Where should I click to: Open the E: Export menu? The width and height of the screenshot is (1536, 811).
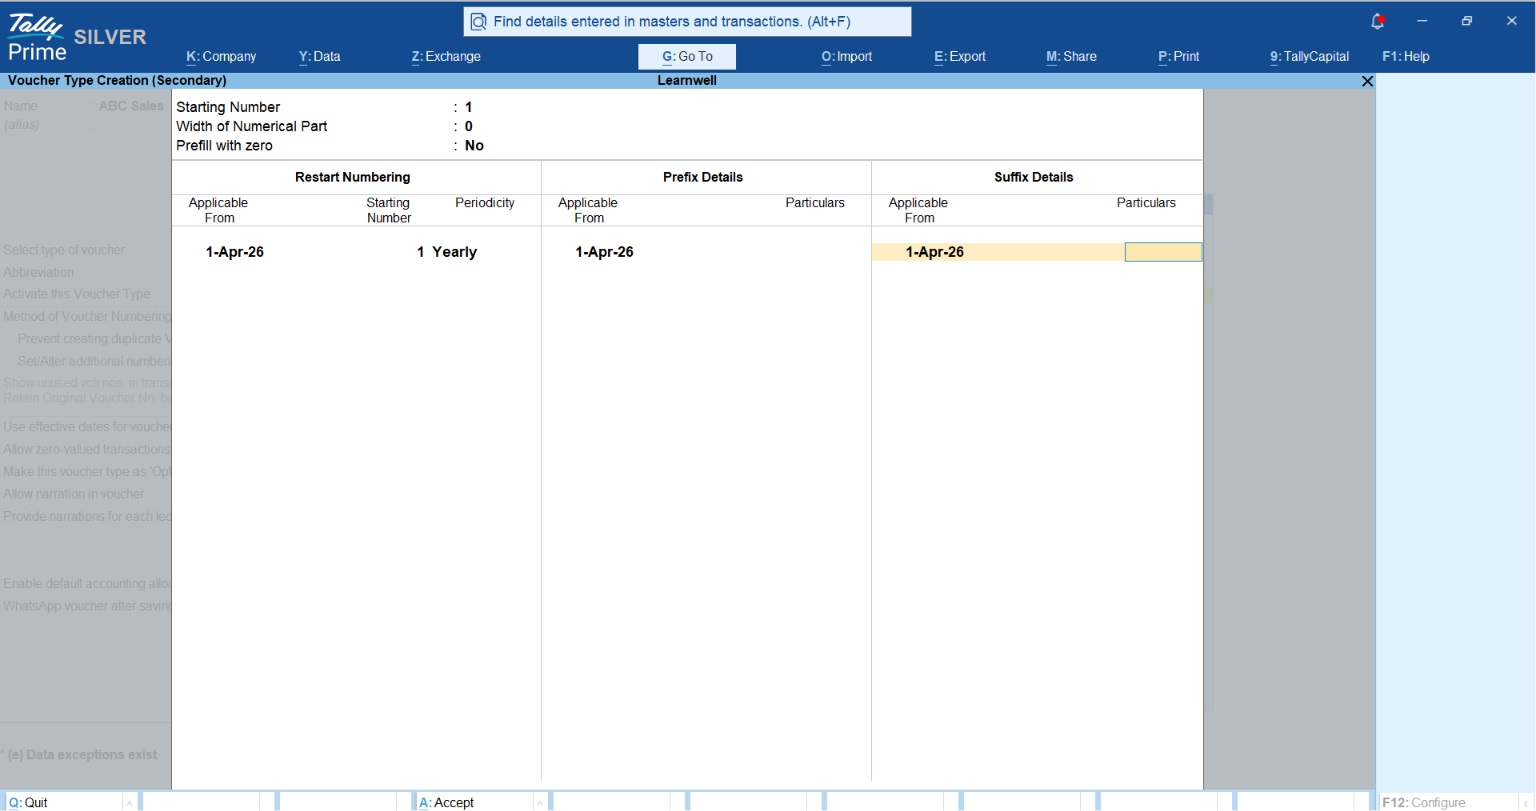pyautogui.click(x=960, y=56)
